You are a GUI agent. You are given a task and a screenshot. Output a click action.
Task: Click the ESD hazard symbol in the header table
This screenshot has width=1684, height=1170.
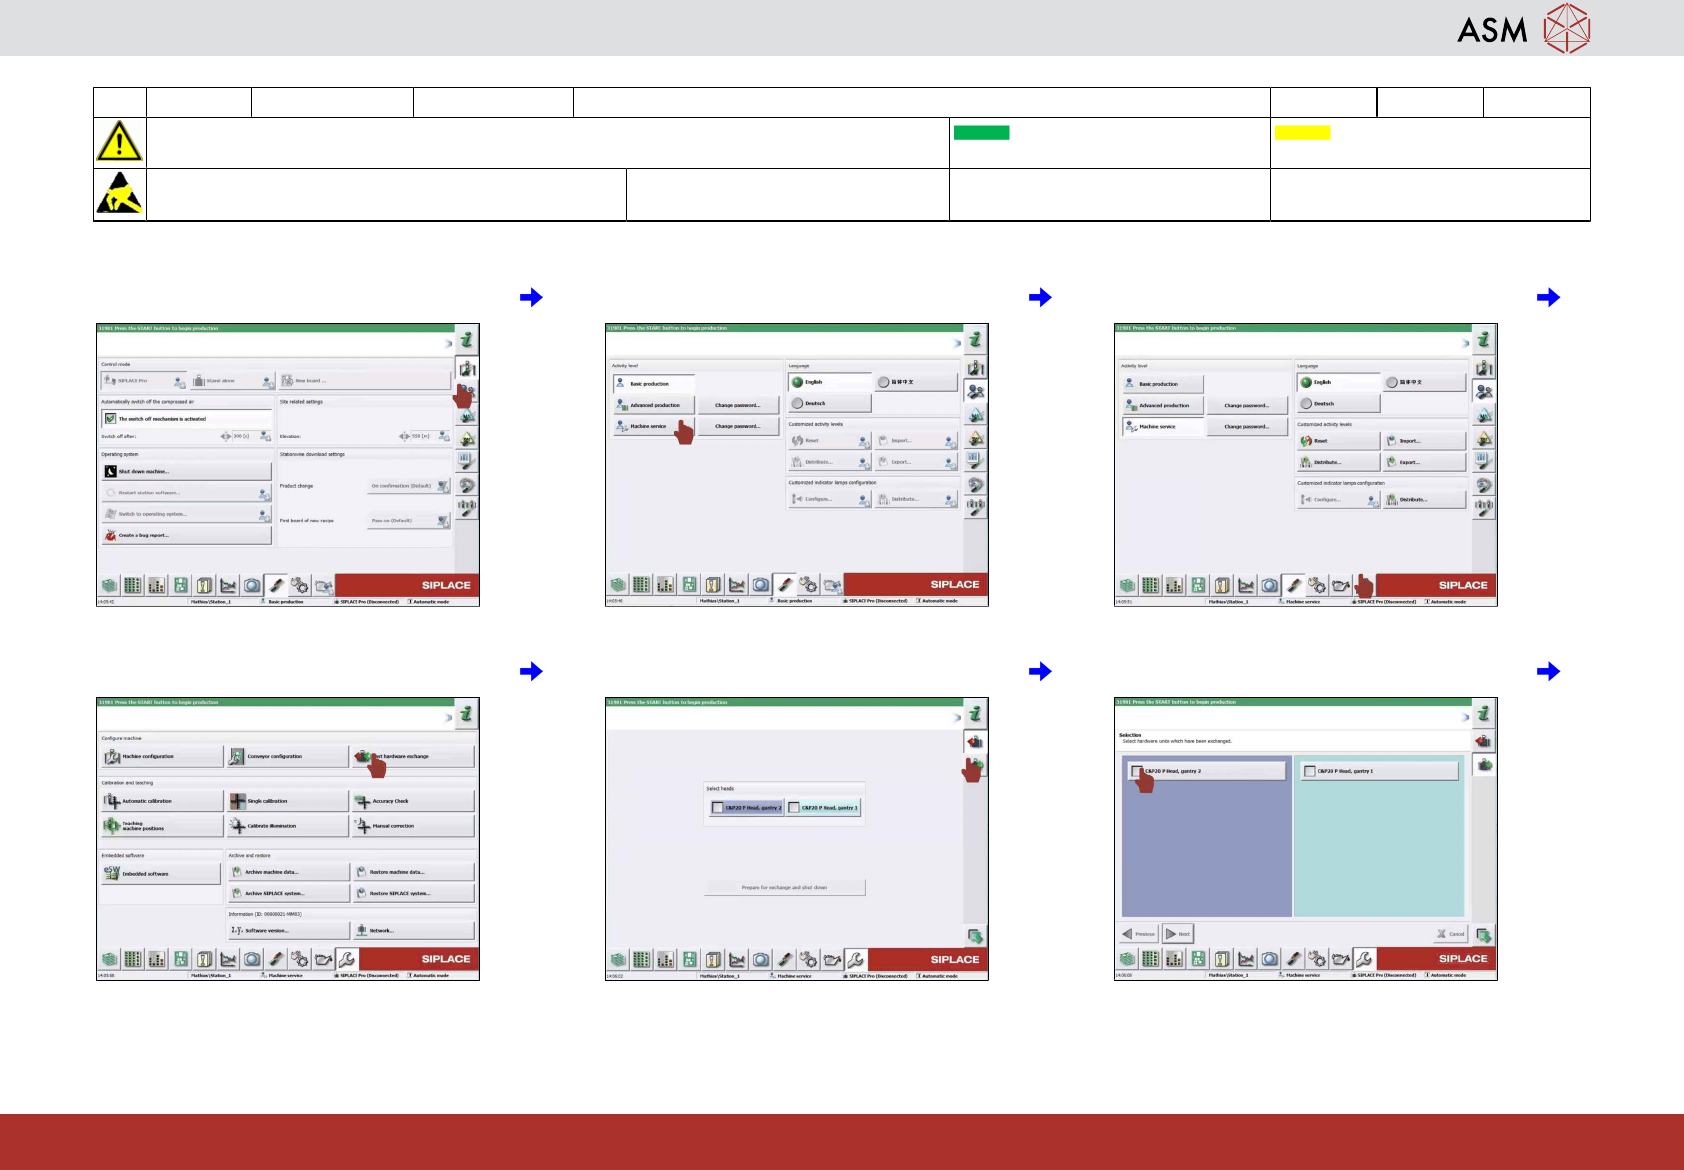(x=119, y=194)
